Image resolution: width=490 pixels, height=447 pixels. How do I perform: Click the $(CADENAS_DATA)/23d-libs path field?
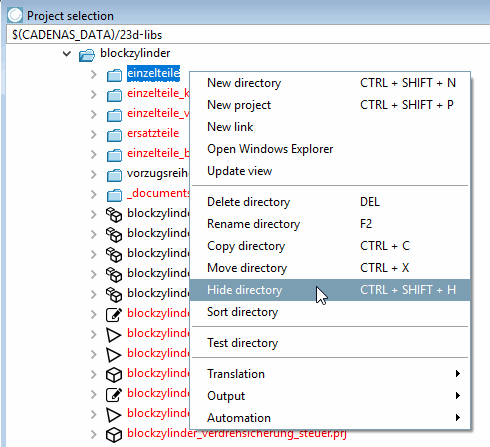pyautogui.click(x=248, y=35)
